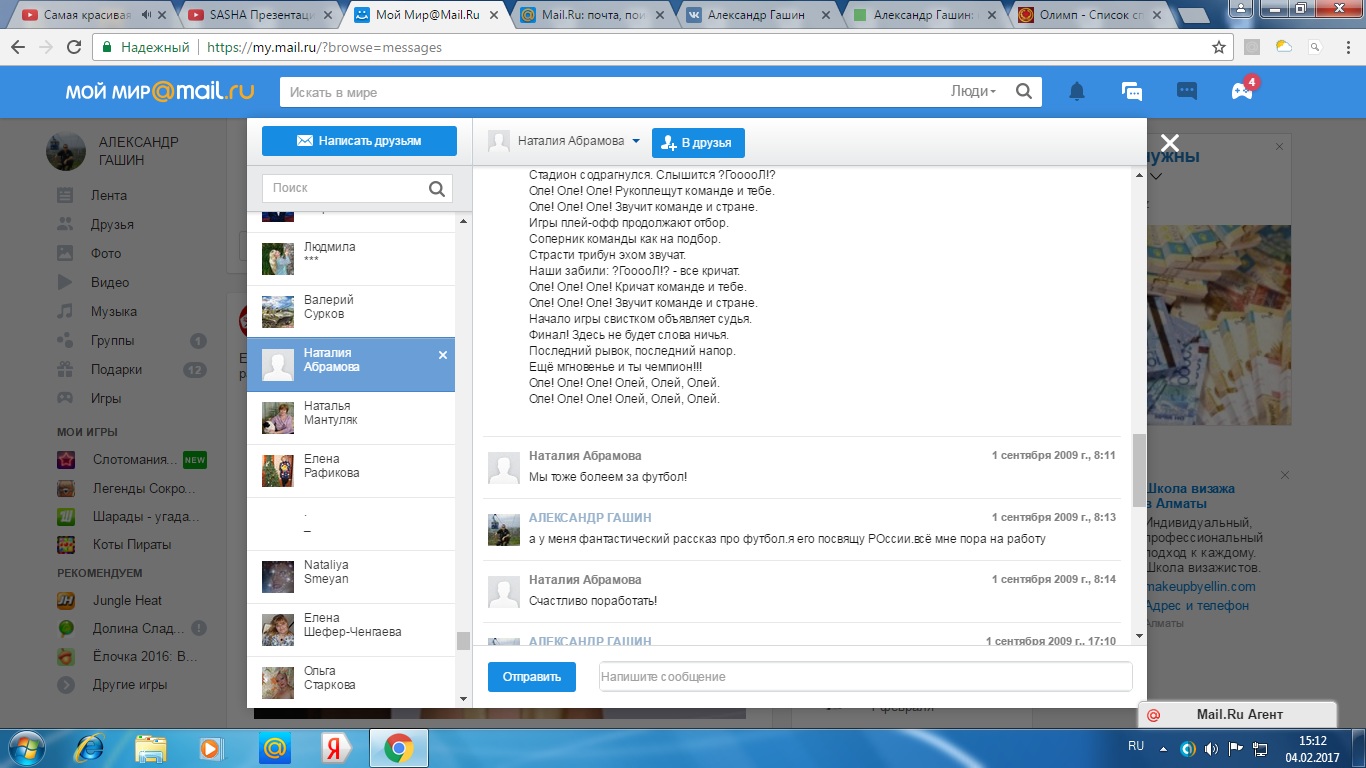Focus the contacts Поиск field
This screenshot has width=1366, height=768.
coord(344,188)
